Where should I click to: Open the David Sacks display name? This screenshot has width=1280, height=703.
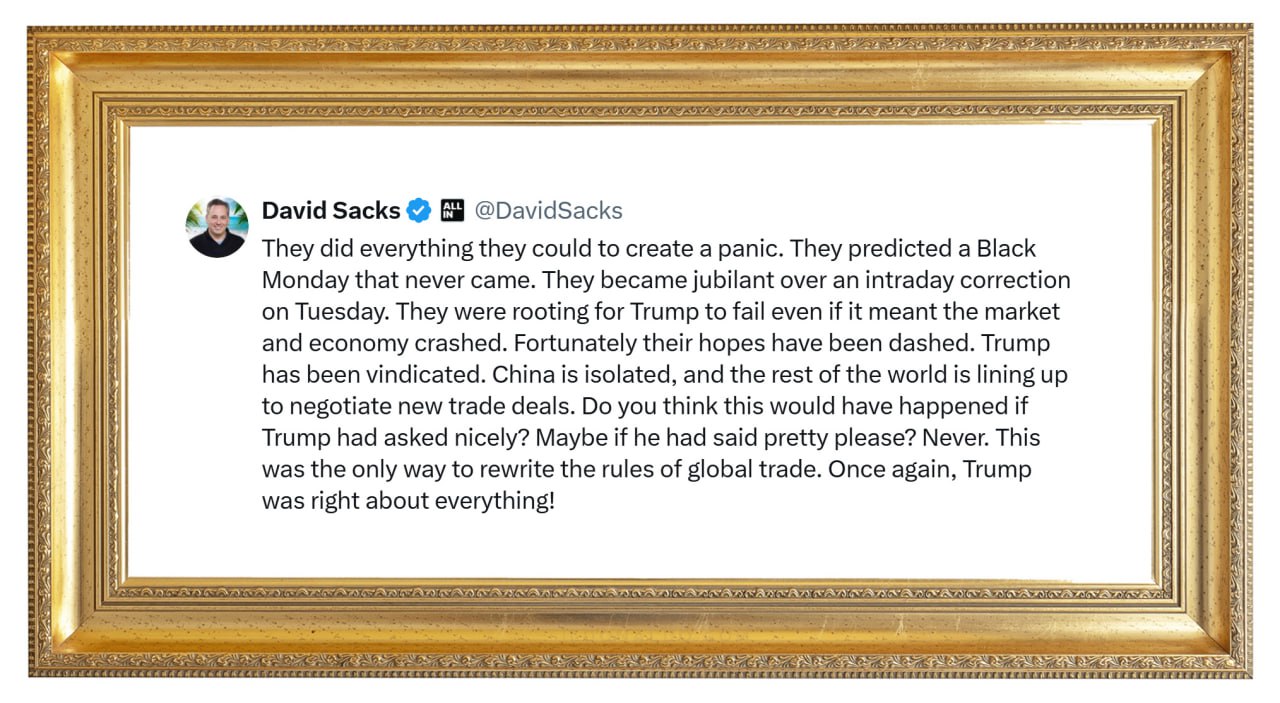(330, 211)
